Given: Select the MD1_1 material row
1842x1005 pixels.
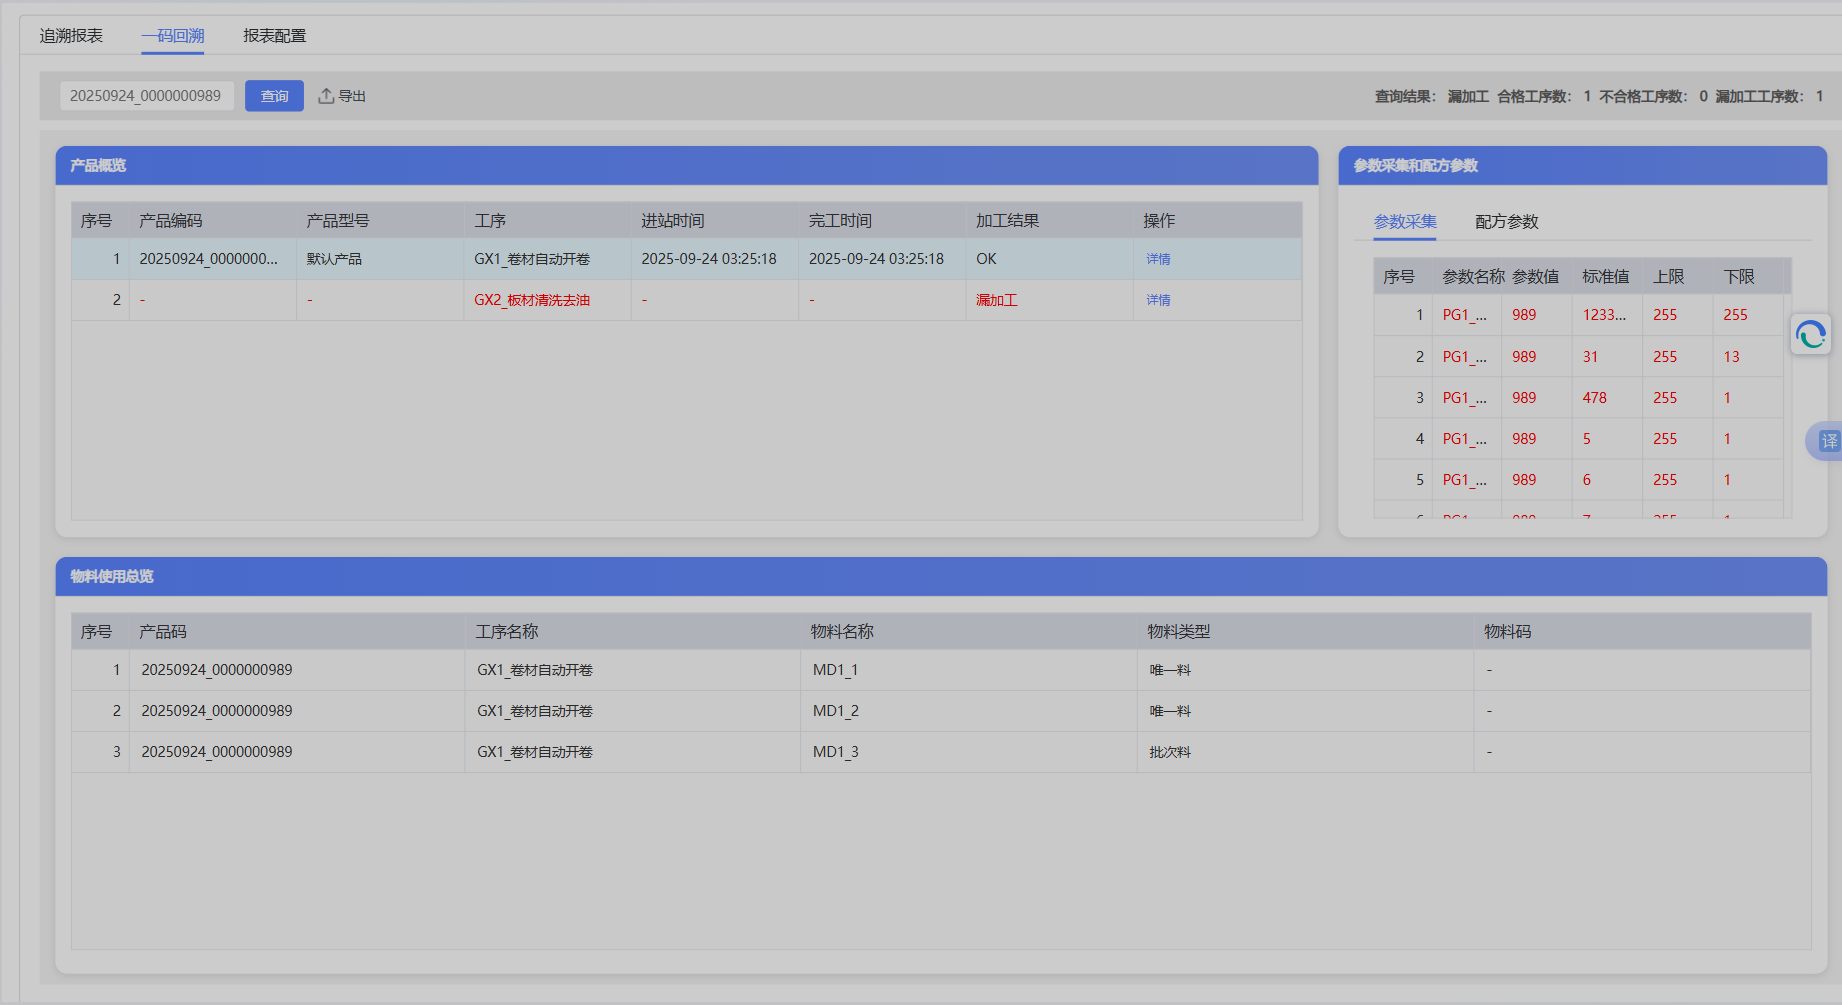Looking at the screenshot, I should point(835,670).
